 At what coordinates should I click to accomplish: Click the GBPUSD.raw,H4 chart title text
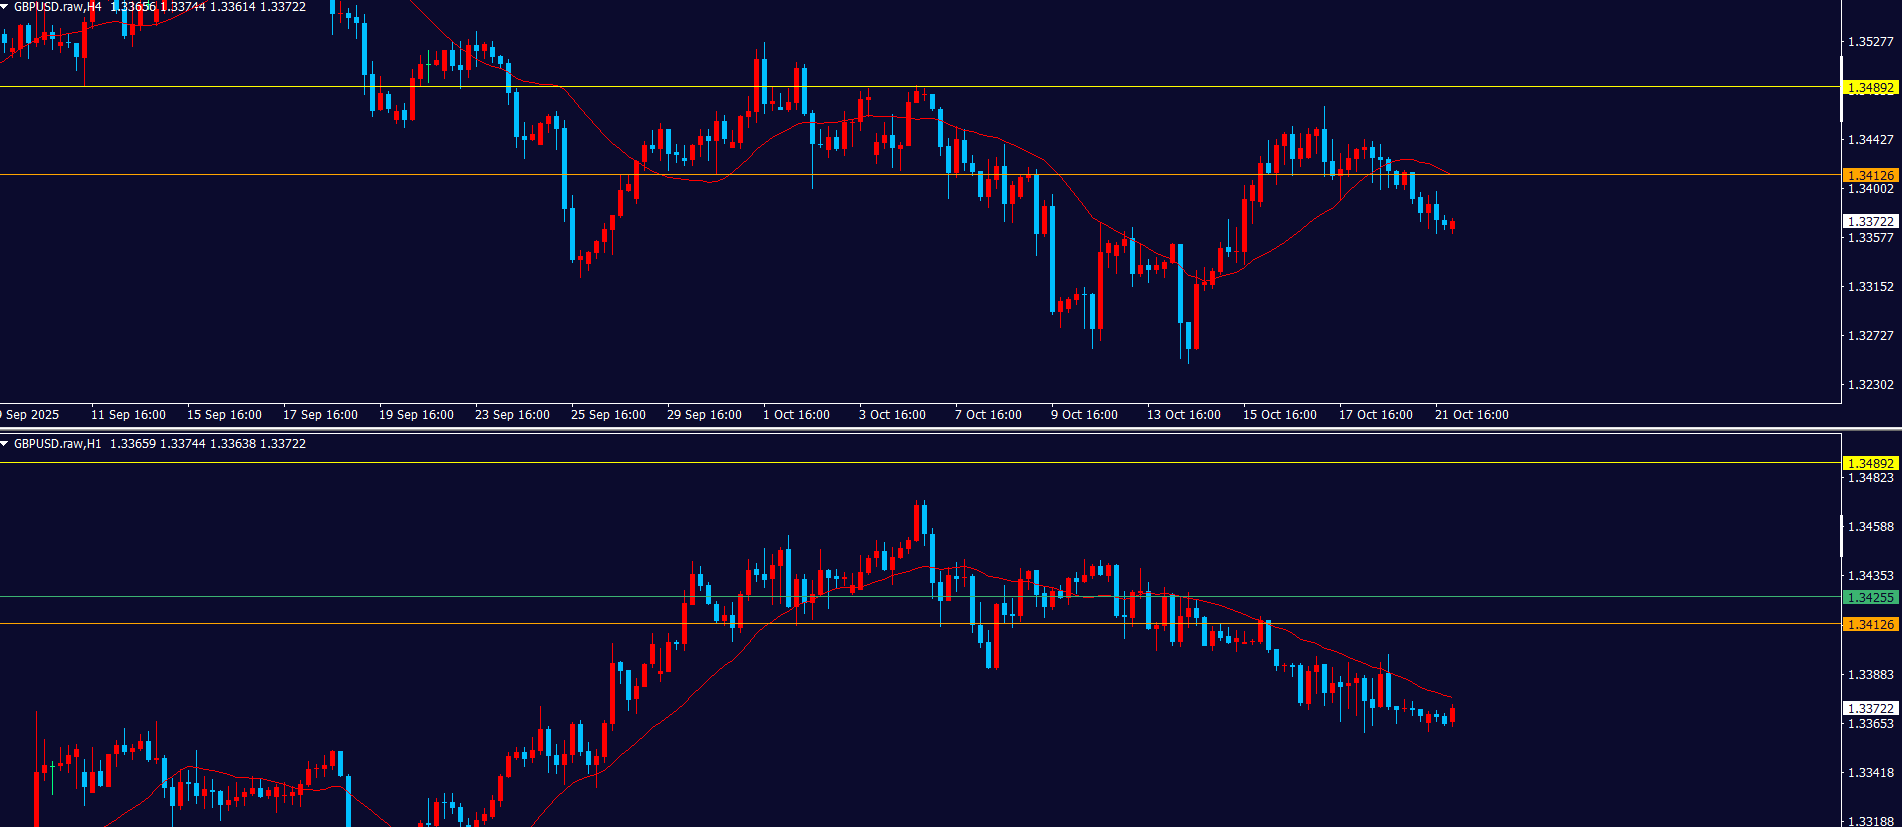(x=57, y=7)
